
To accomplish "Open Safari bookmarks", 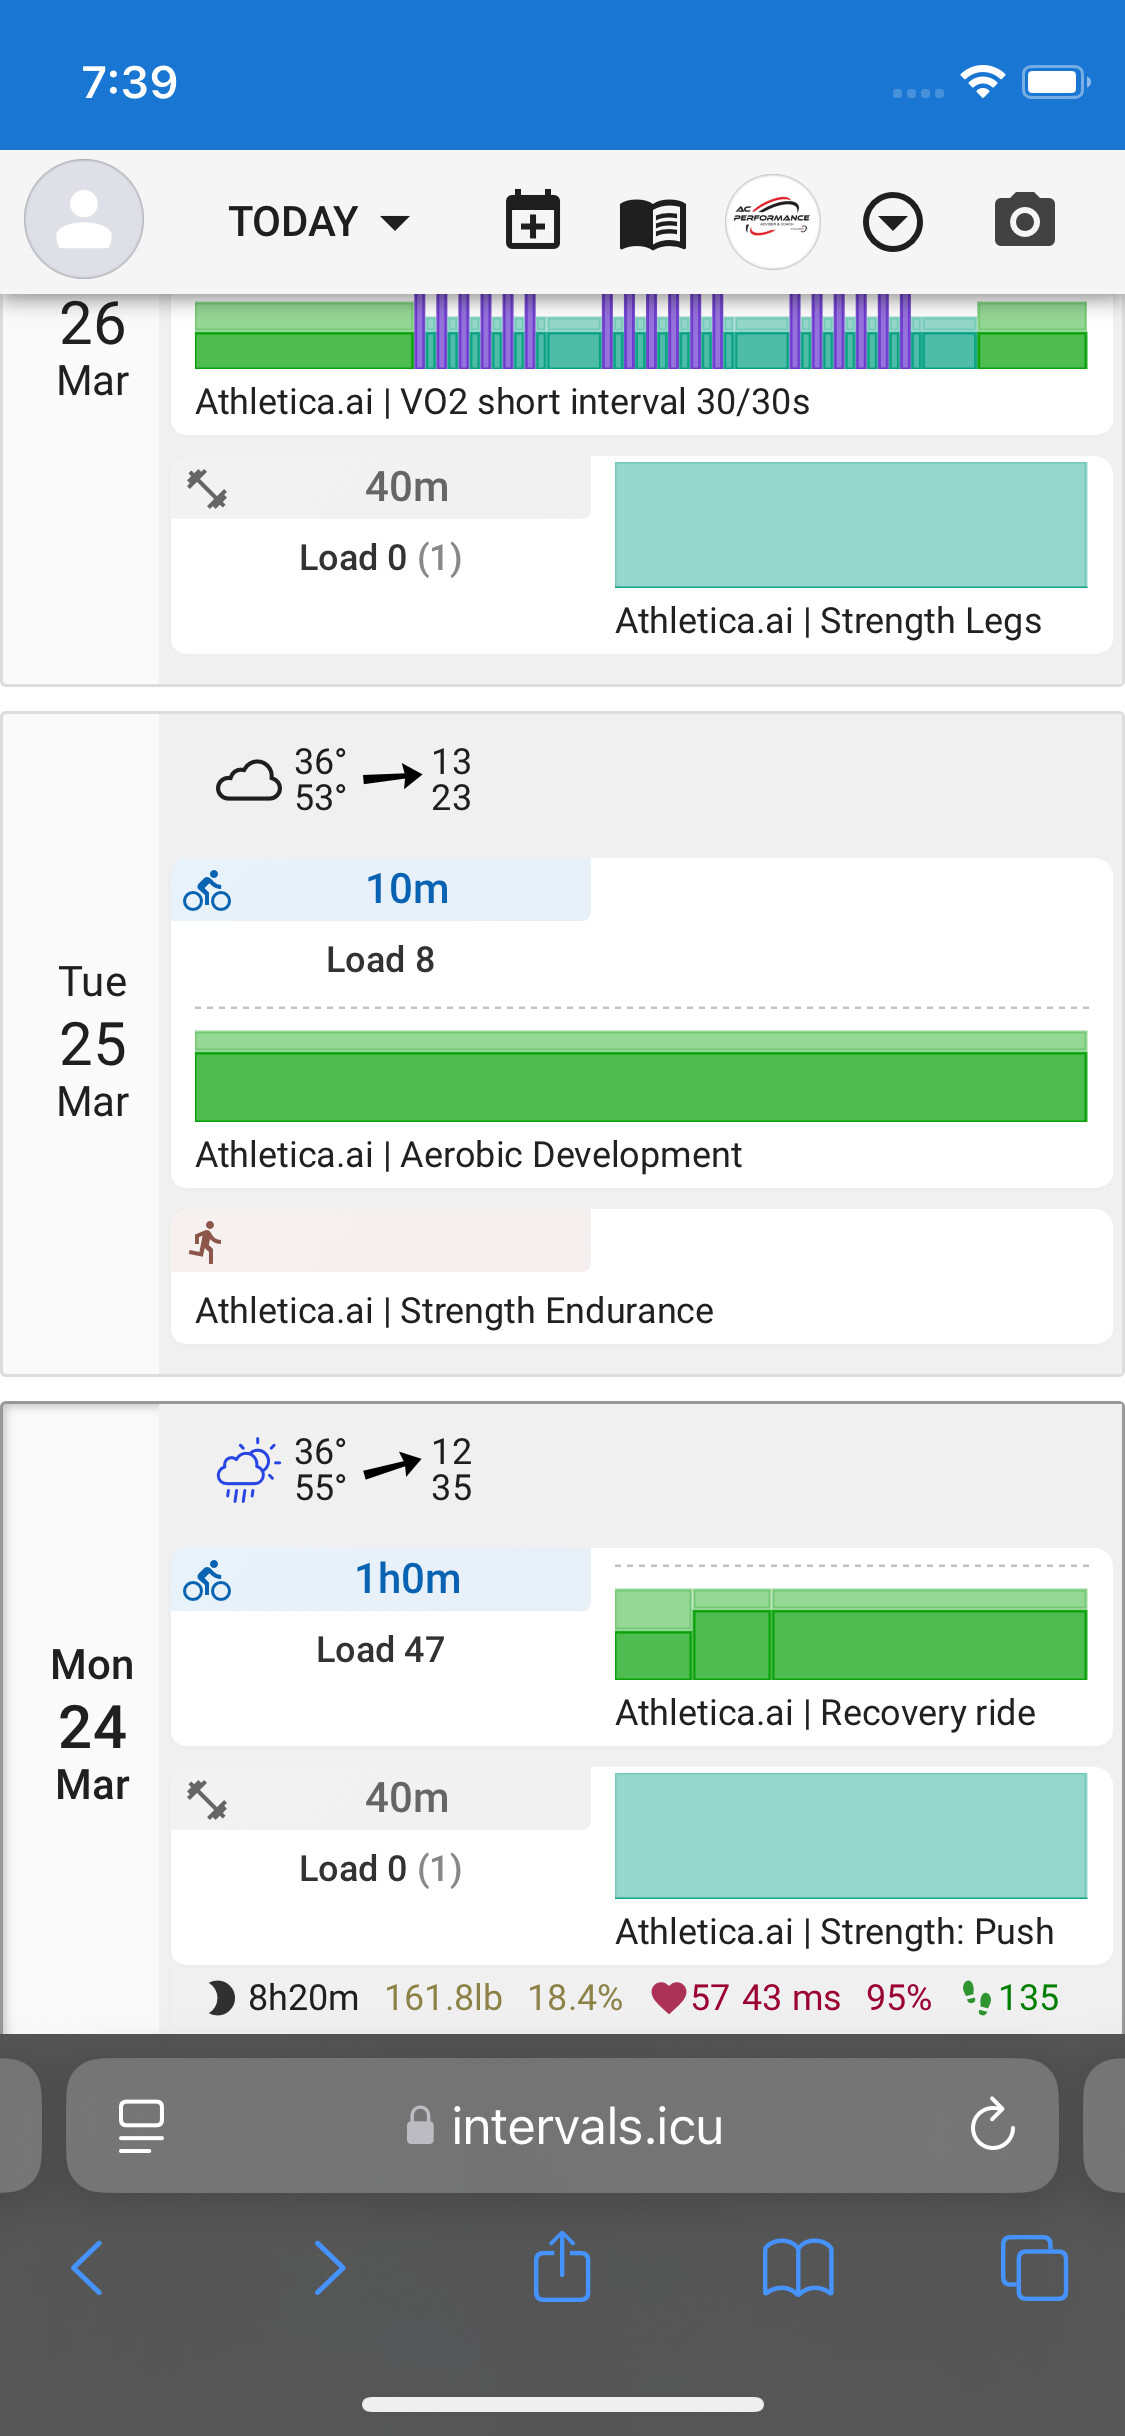I will tap(797, 2268).
